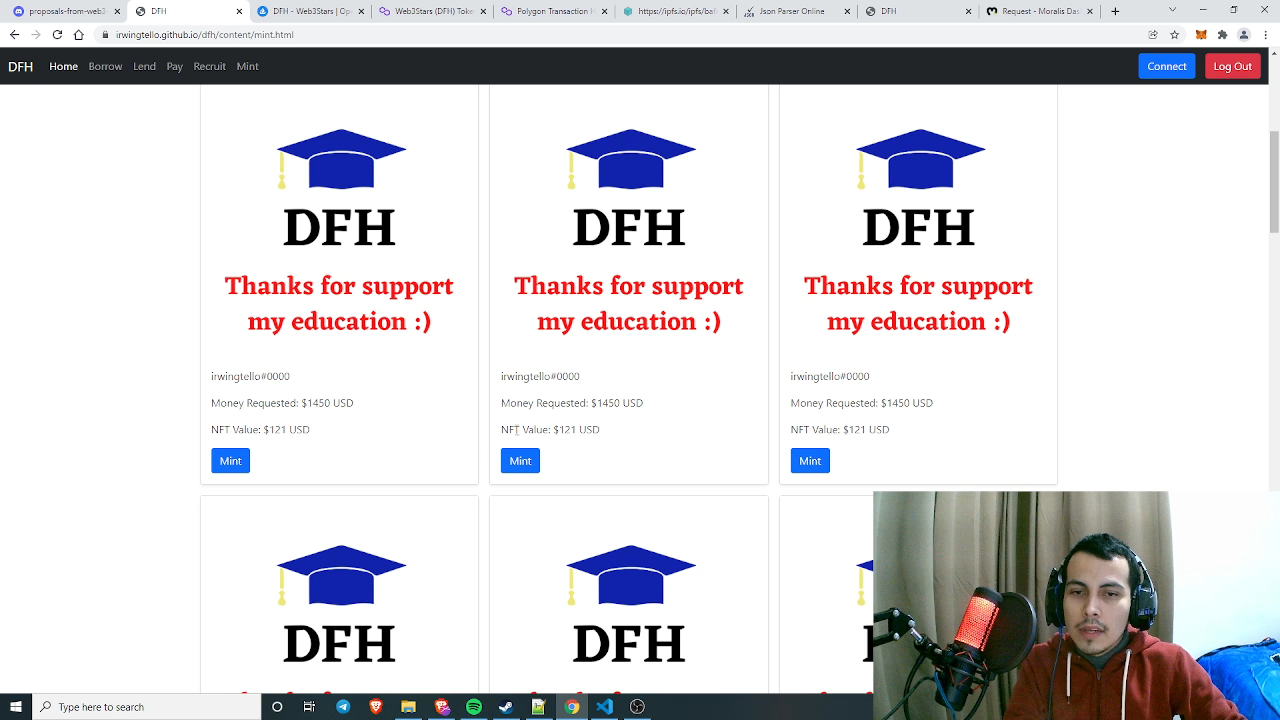This screenshot has height=720, width=1280.
Task: Go to Home nav link
Action: coord(63,66)
